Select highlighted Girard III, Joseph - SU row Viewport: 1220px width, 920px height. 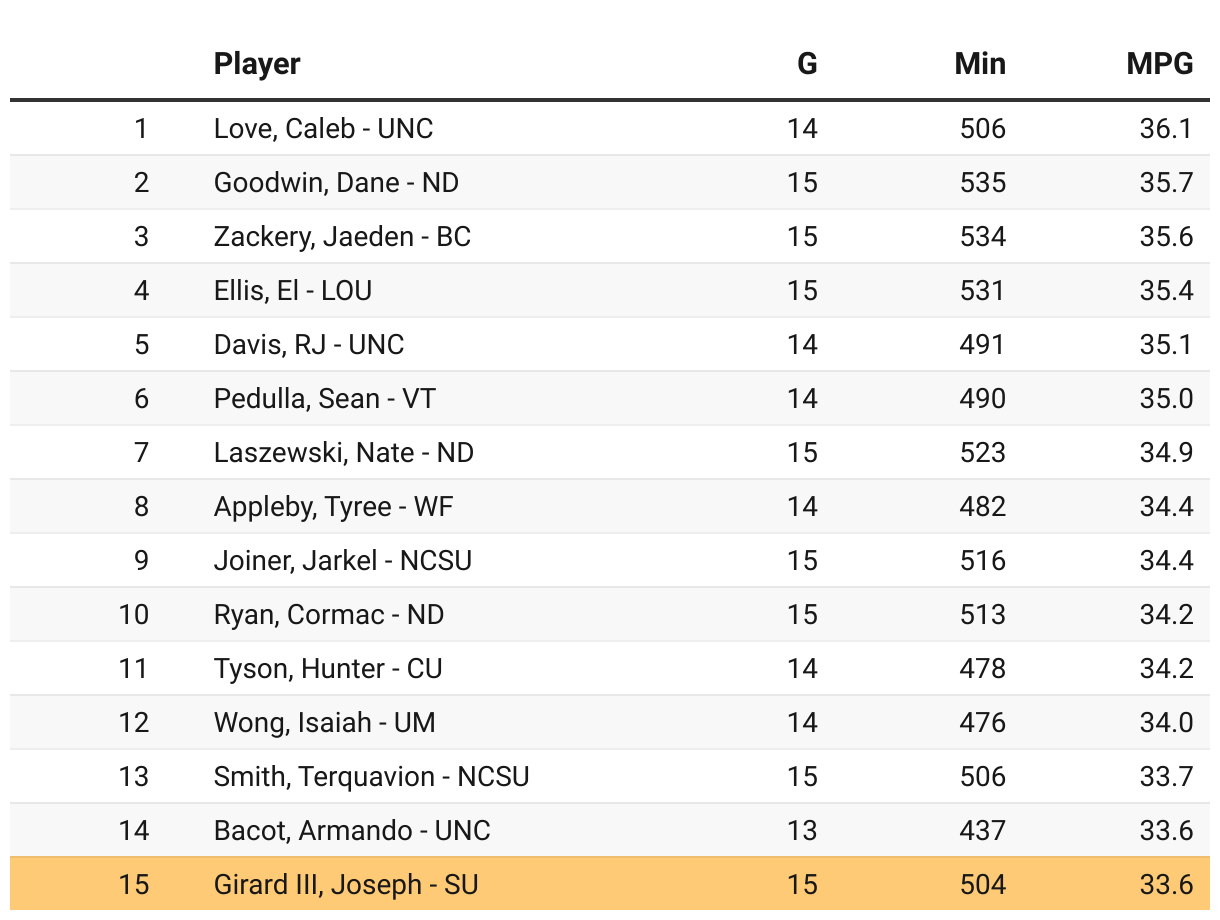coord(346,885)
